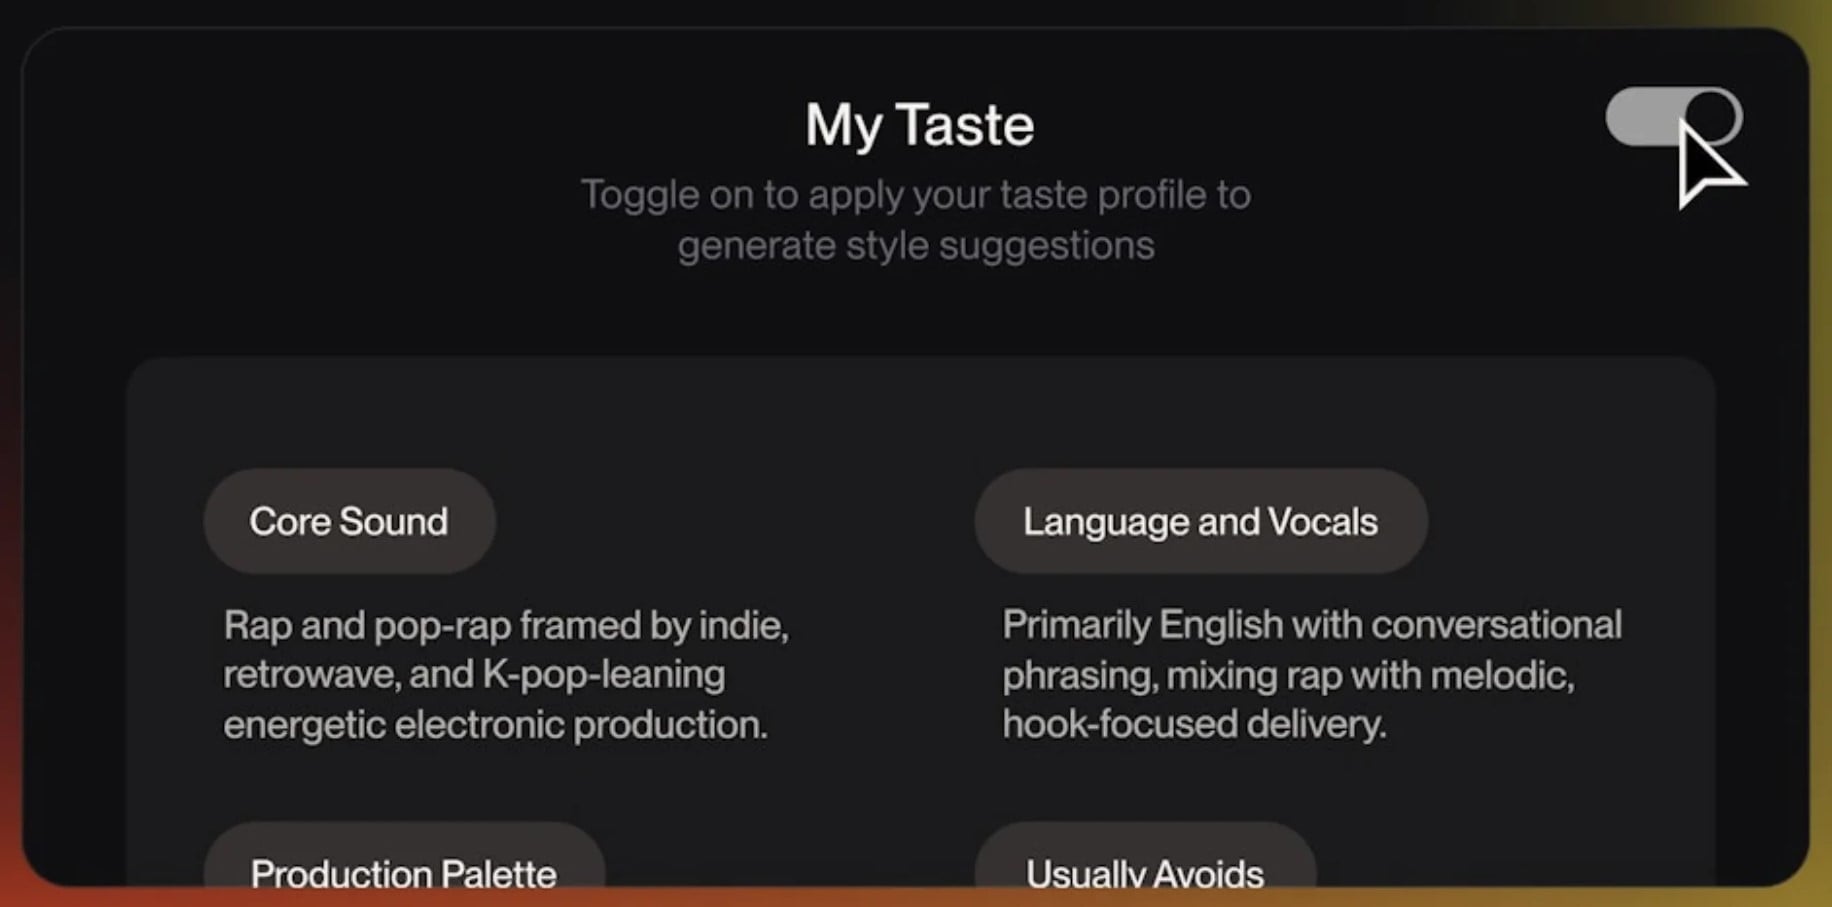Click the "Primarily English with conversational" line

point(1311,625)
